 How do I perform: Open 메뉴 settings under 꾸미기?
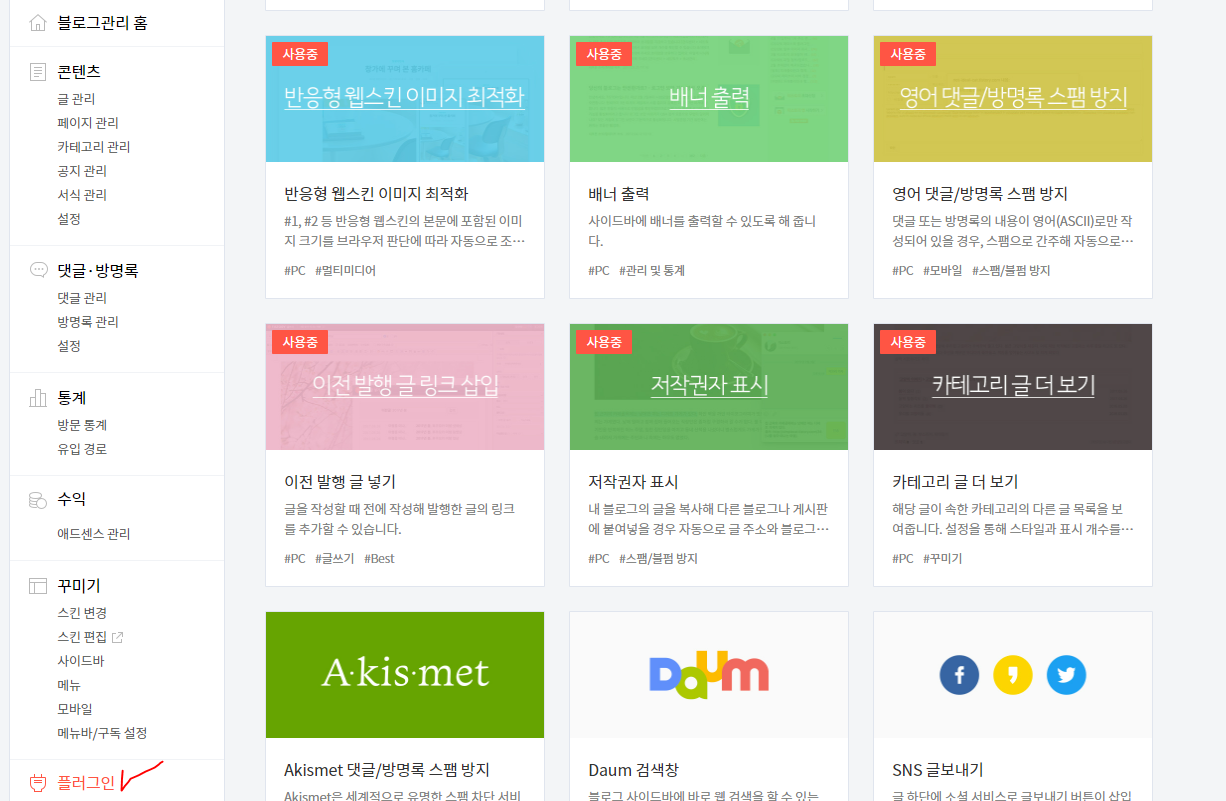coord(69,685)
